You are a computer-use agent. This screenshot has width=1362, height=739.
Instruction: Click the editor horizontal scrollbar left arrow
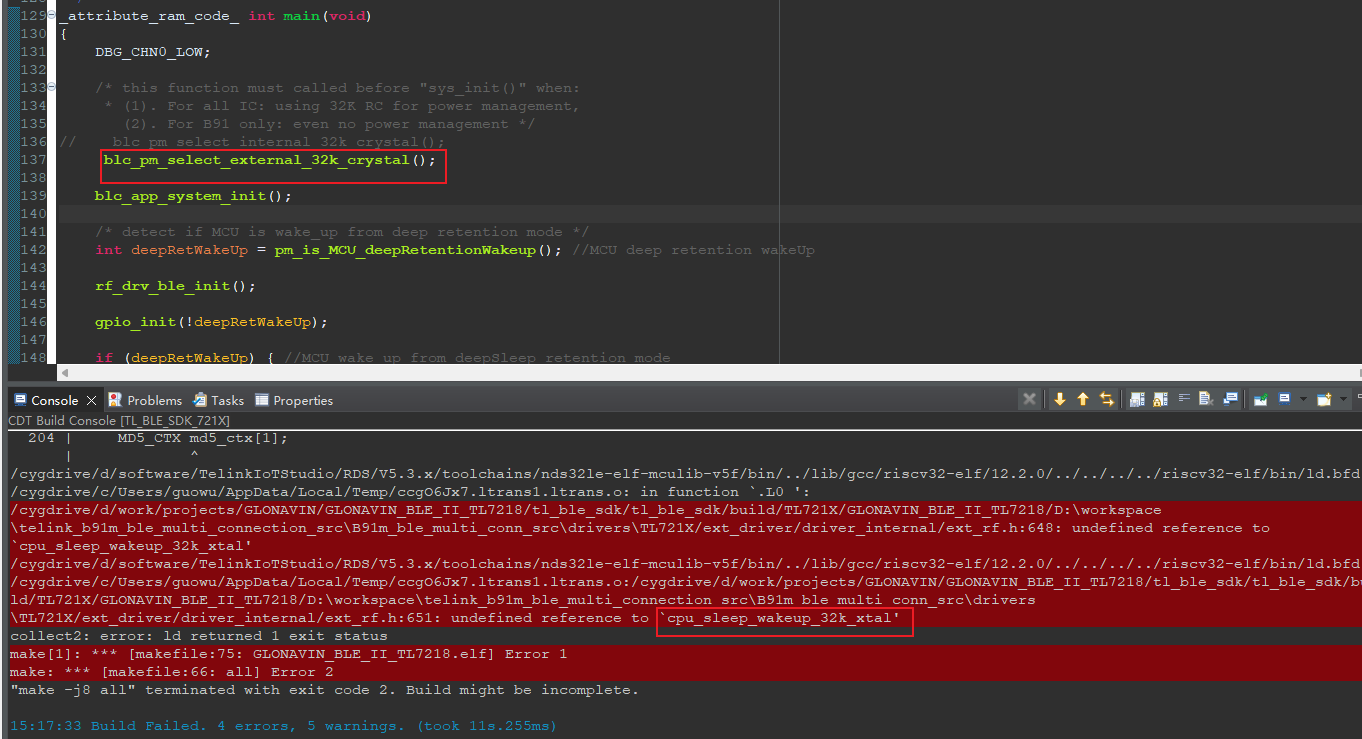[x=66, y=373]
